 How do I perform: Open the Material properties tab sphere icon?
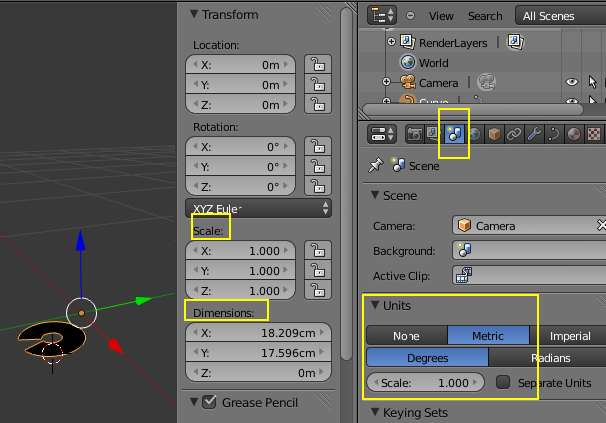click(x=574, y=134)
